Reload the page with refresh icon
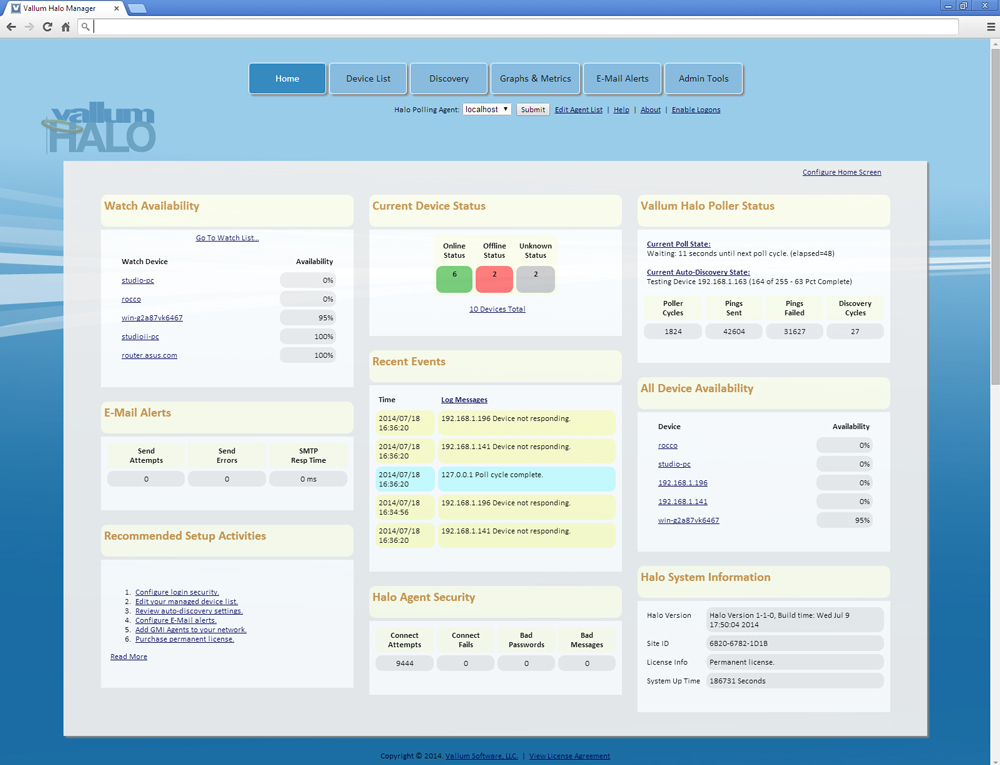Screen dimensions: 1000x765 [x=47, y=27]
